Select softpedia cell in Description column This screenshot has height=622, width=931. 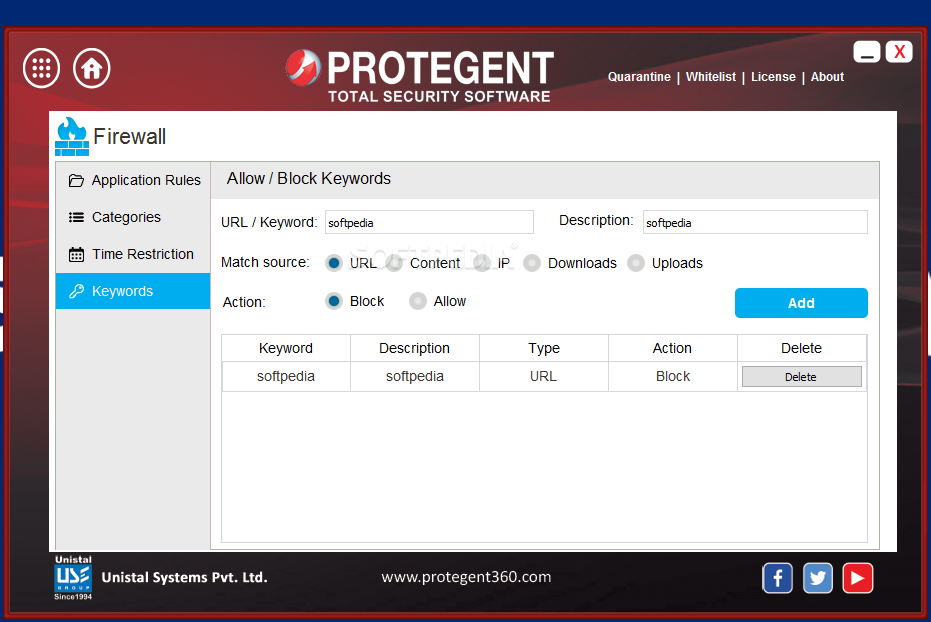[414, 377]
